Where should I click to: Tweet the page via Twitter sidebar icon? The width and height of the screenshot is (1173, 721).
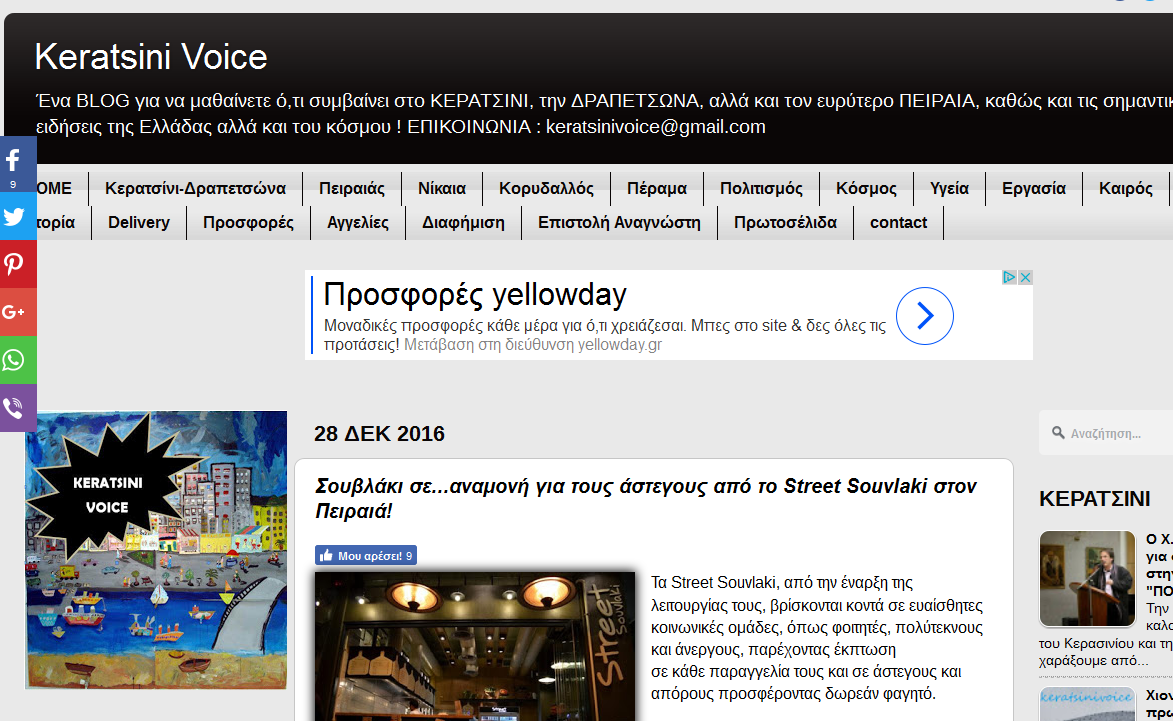pos(16,216)
